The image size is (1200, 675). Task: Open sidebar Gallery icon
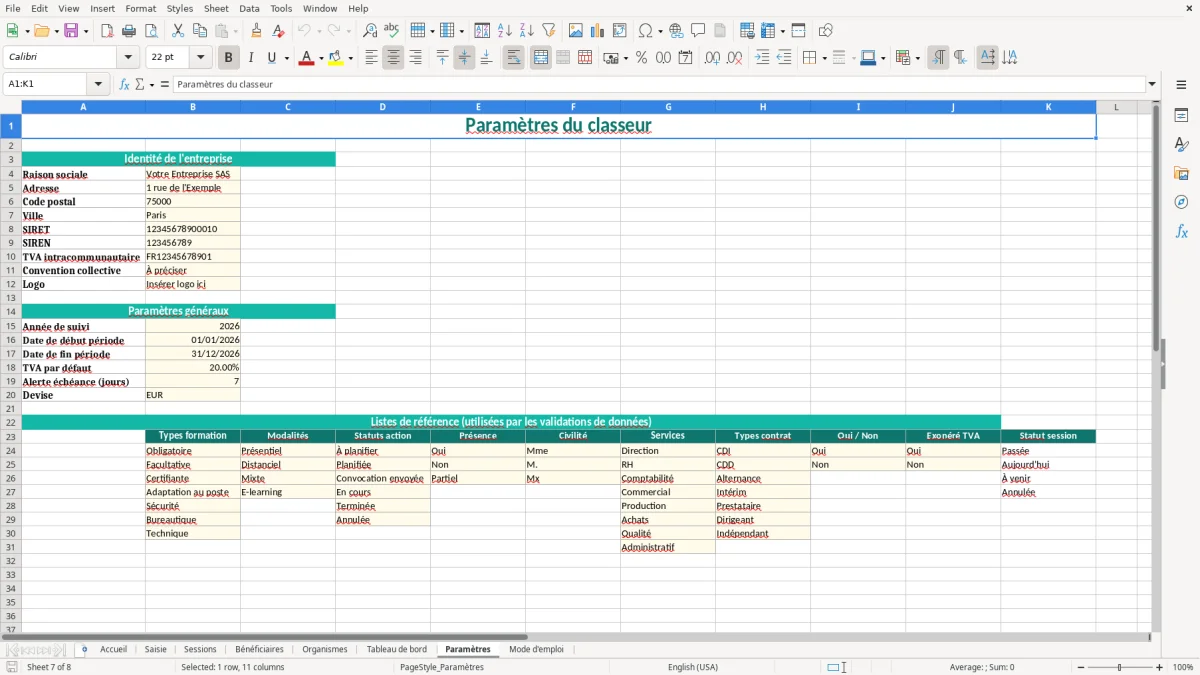pyautogui.click(x=1181, y=173)
